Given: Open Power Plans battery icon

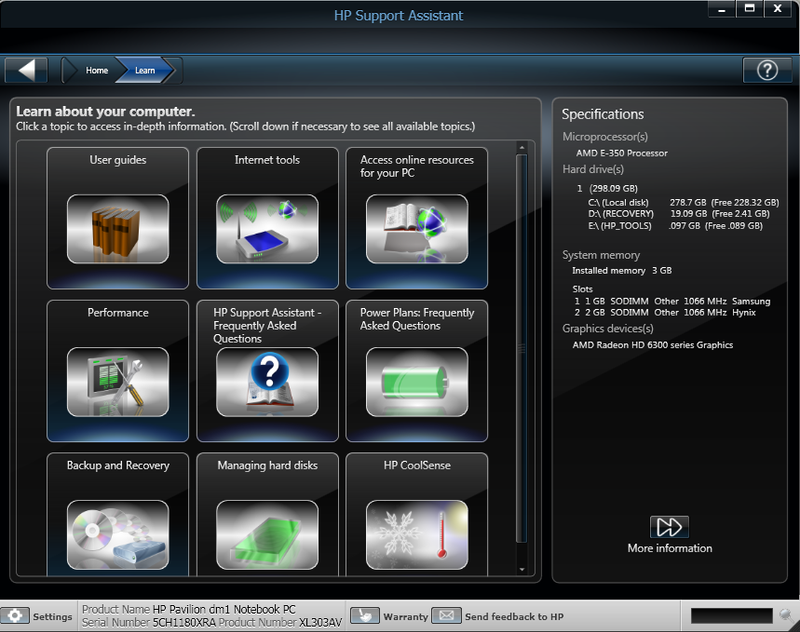Looking at the screenshot, I should click(x=416, y=382).
